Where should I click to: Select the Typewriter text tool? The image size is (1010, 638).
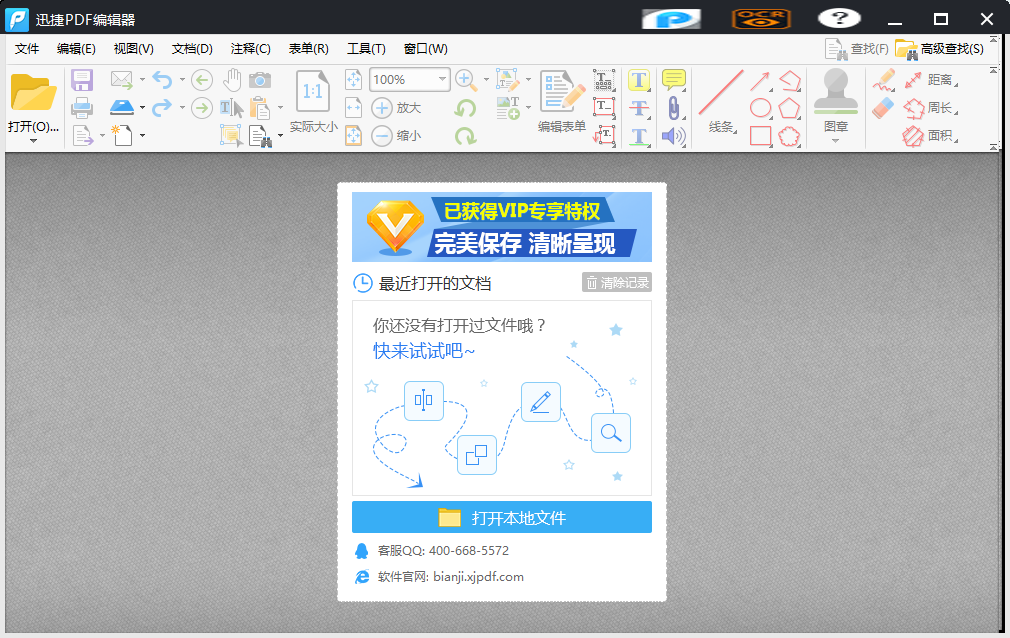(x=604, y=80)
